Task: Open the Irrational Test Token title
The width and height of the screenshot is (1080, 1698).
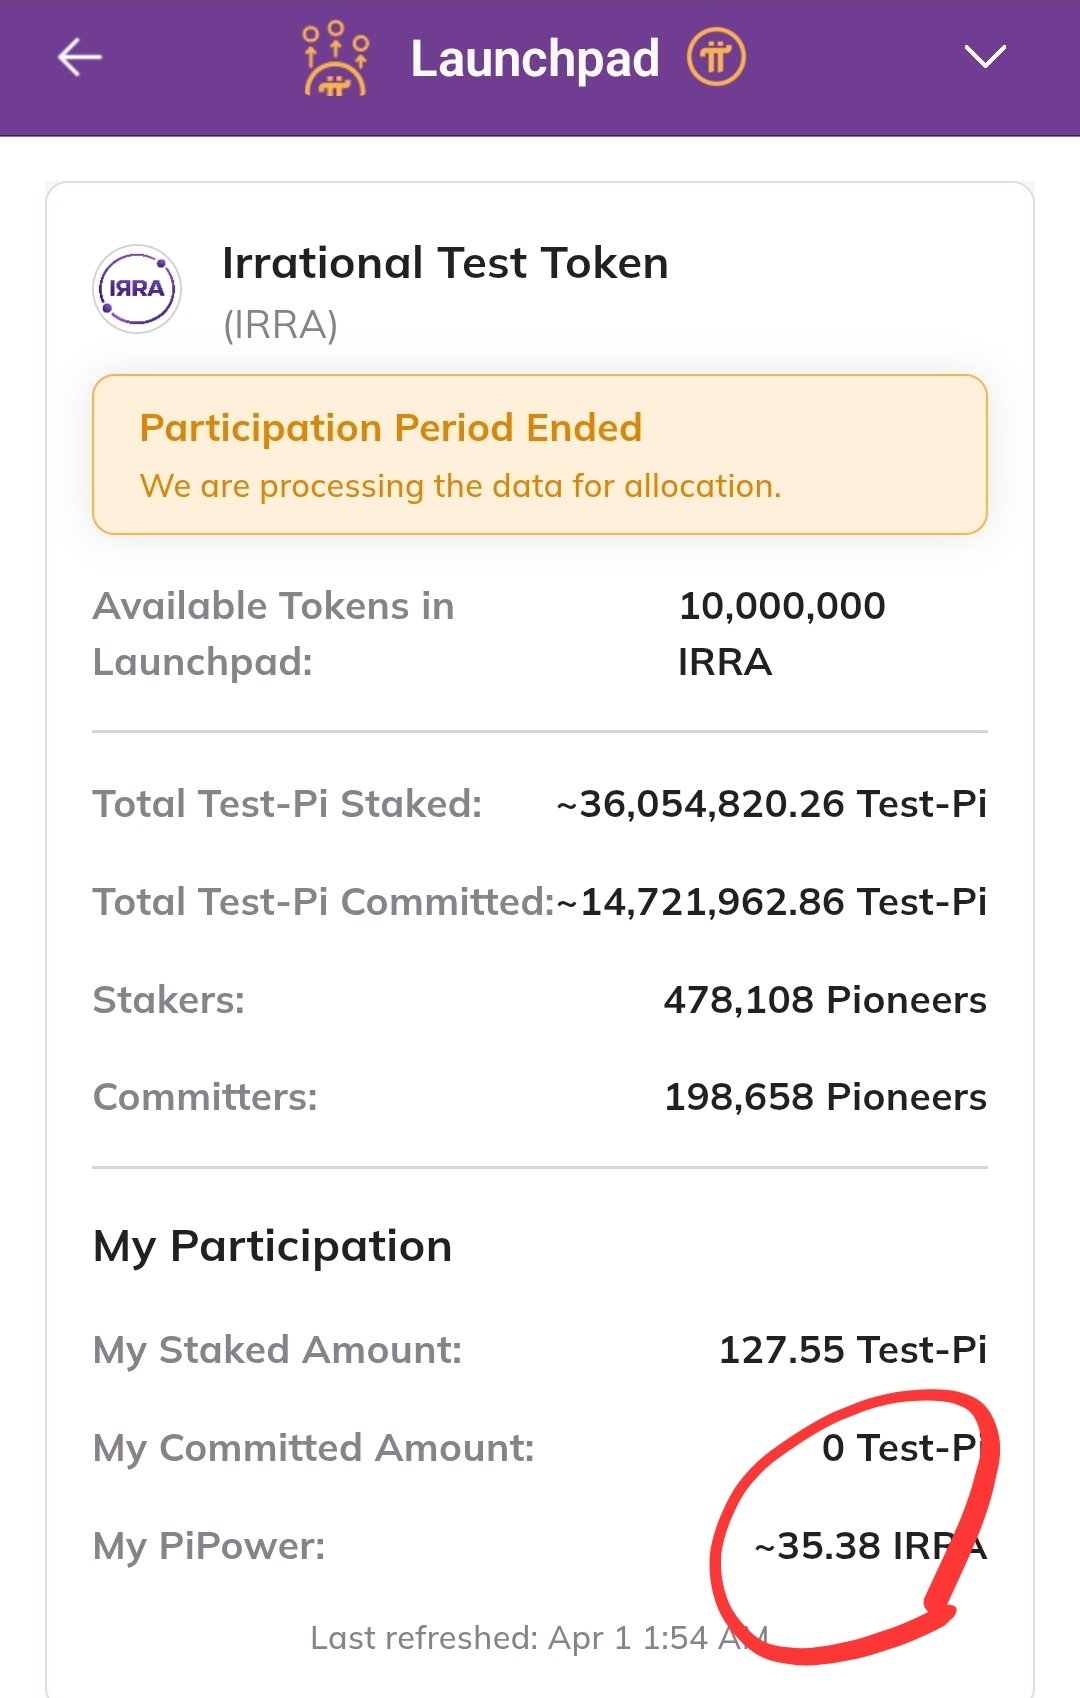Action: (x=445, y=263)
